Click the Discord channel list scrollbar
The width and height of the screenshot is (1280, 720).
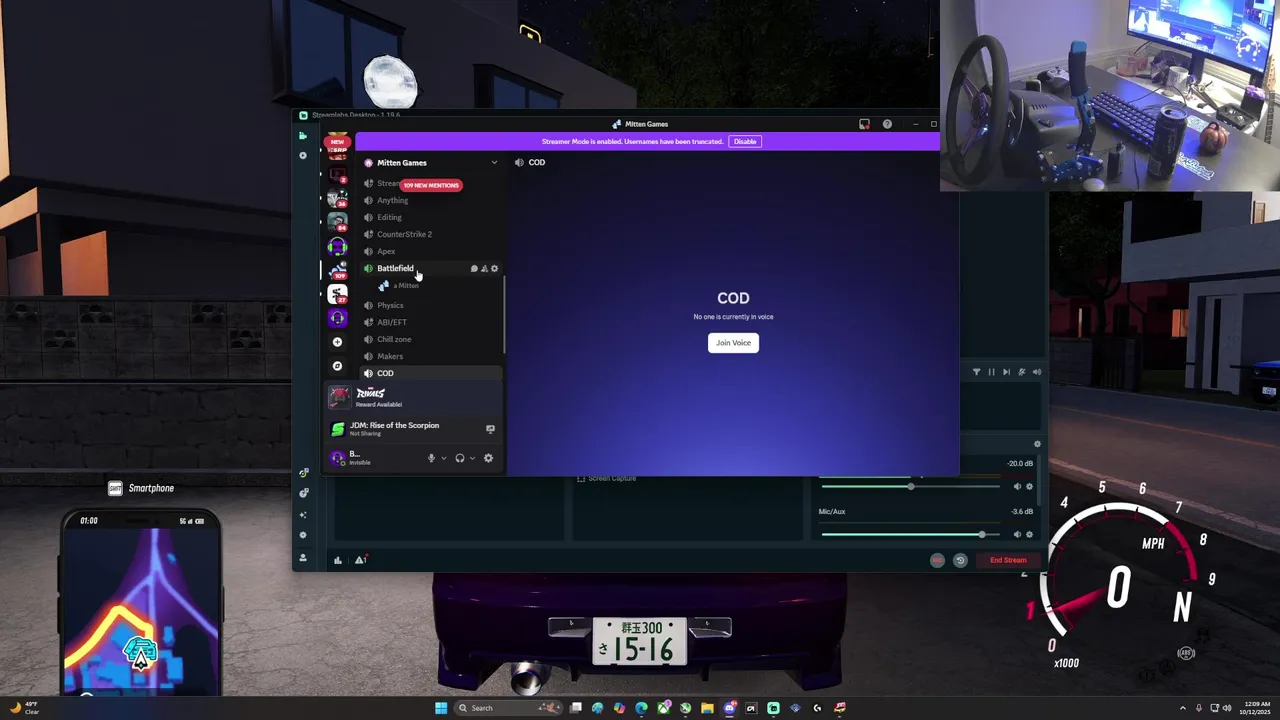[505, 314]
